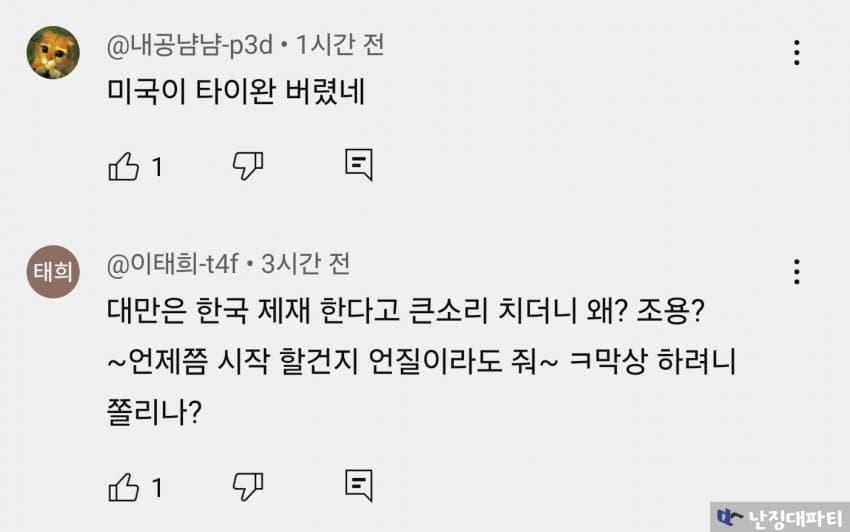This screenshot has width=850, height=532.
Task: Reply to the comment by @내공냠냠-p3d
Action: tap(359, 165)
